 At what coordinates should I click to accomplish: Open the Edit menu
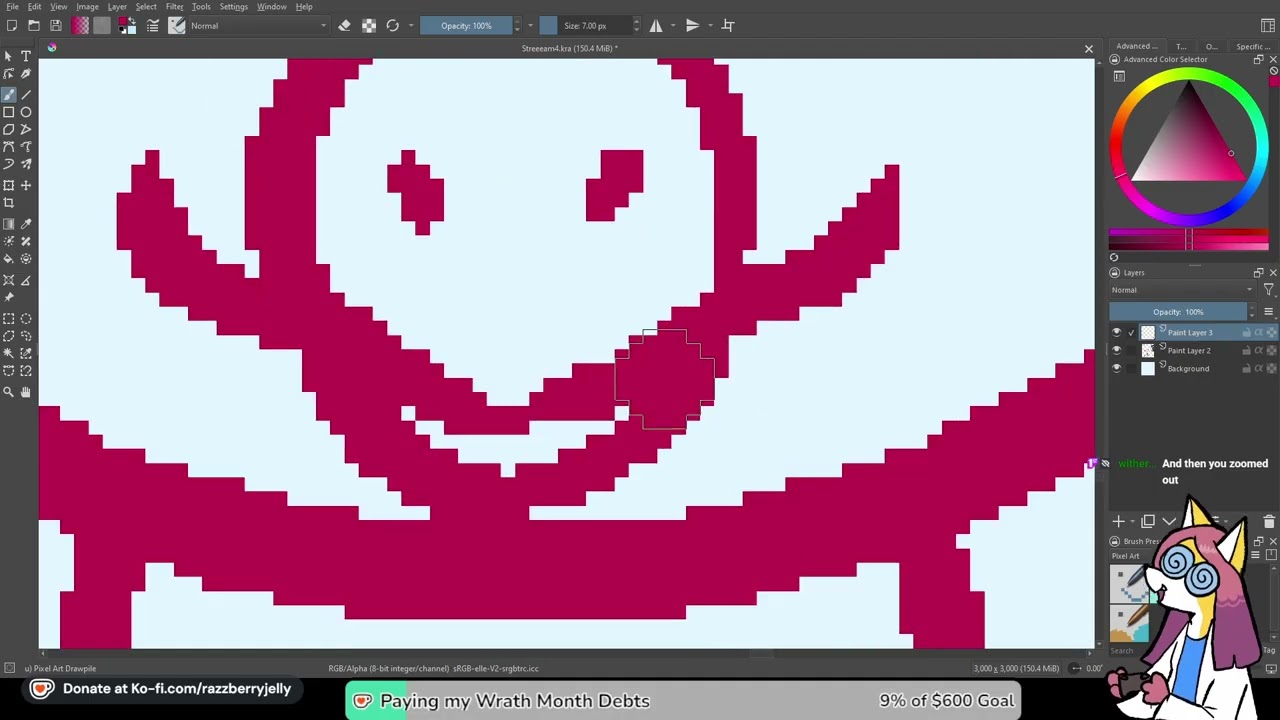coord(35,7)
